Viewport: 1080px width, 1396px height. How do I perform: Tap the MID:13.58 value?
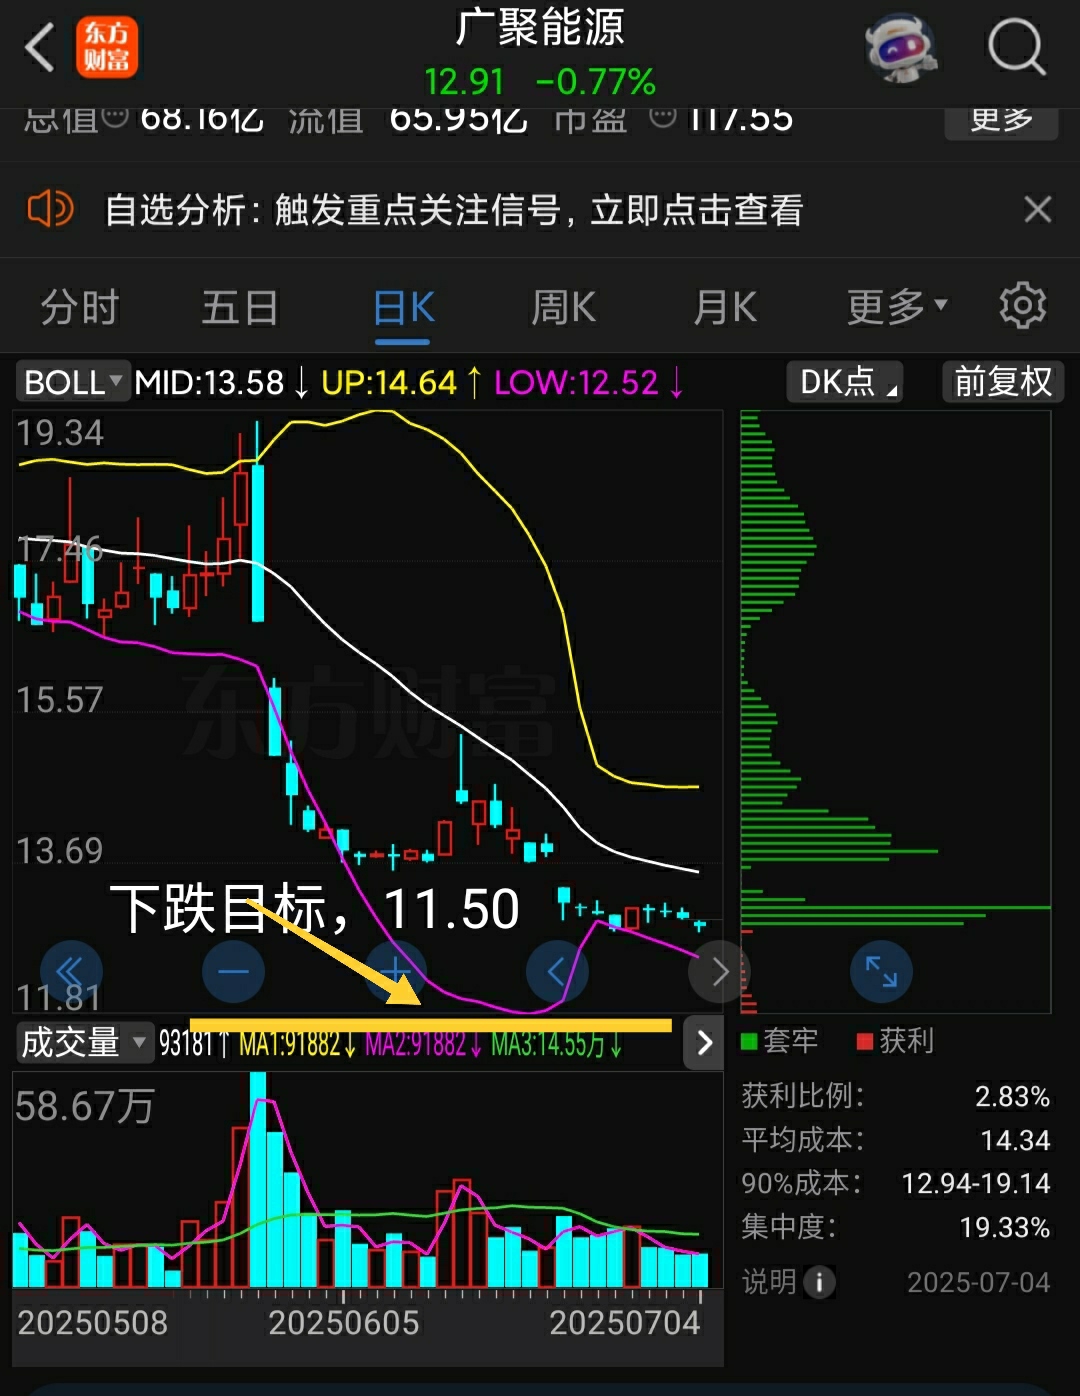[x=210, y=382]
